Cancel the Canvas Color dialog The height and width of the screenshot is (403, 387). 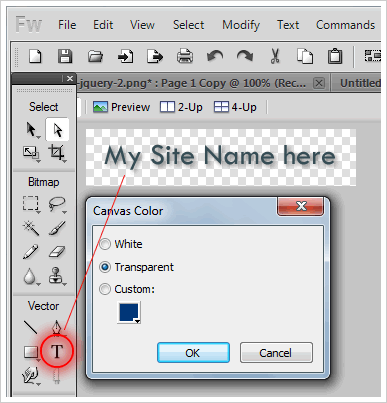[276, 353]
